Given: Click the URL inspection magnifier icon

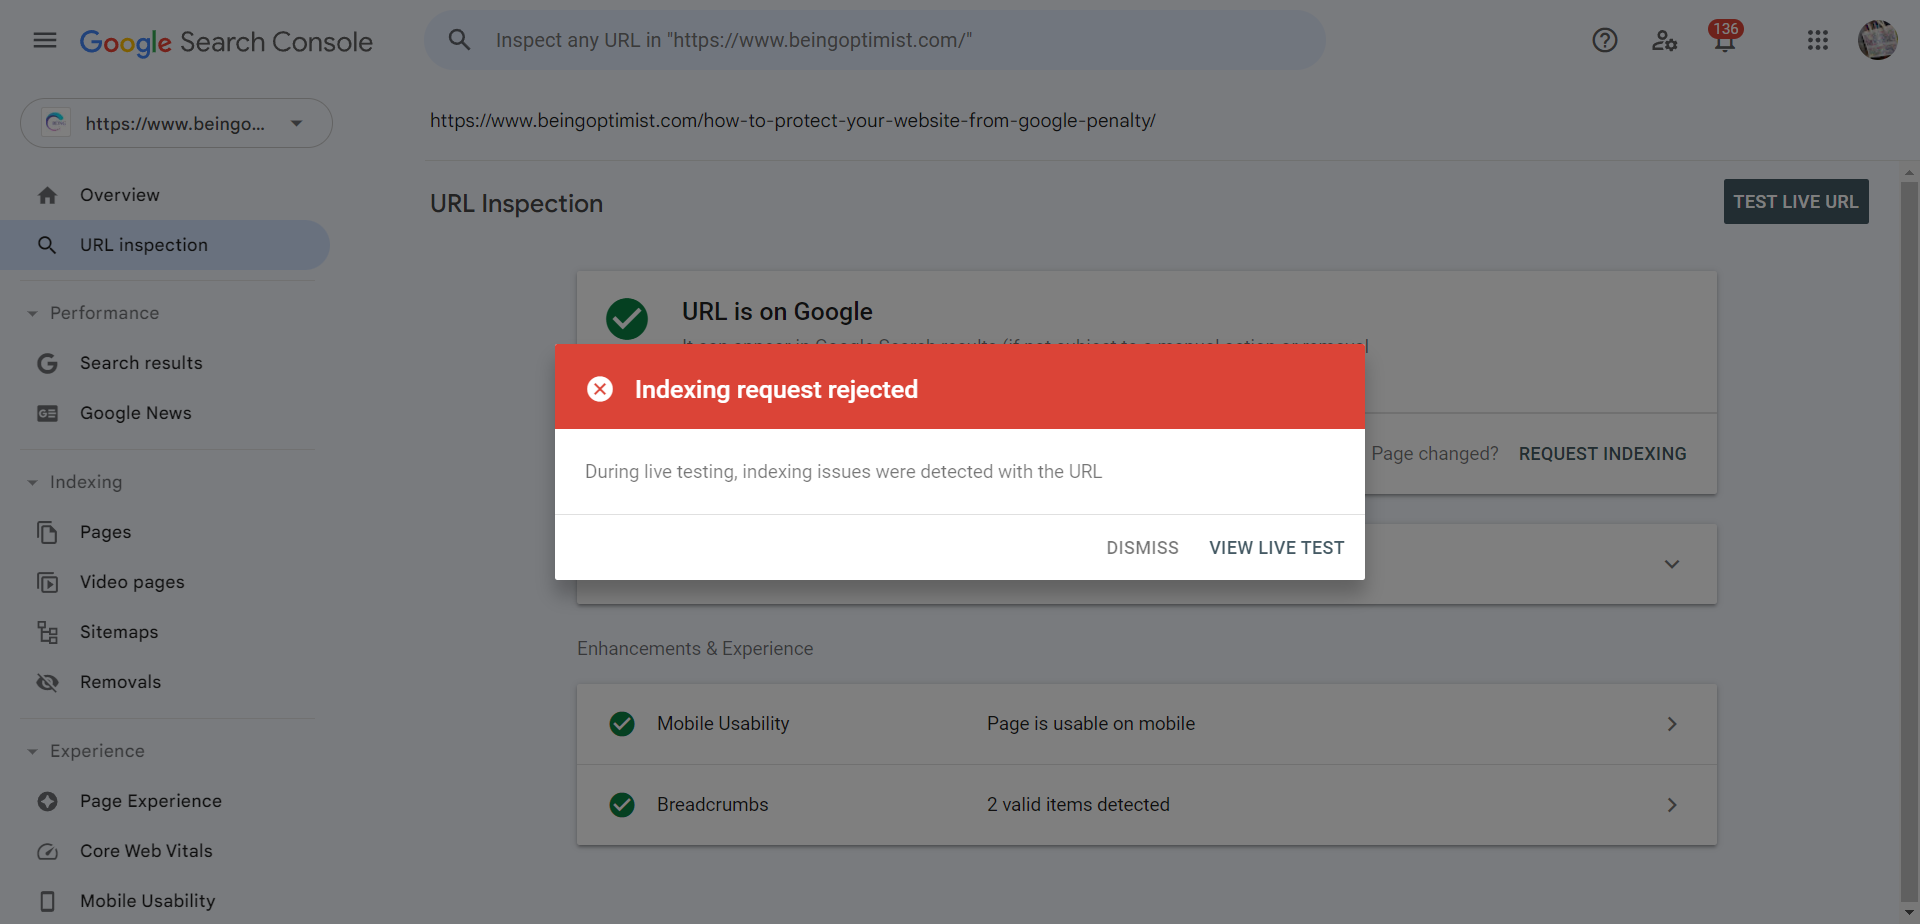Looking at the screenshot, I should [x=47, y=245].
